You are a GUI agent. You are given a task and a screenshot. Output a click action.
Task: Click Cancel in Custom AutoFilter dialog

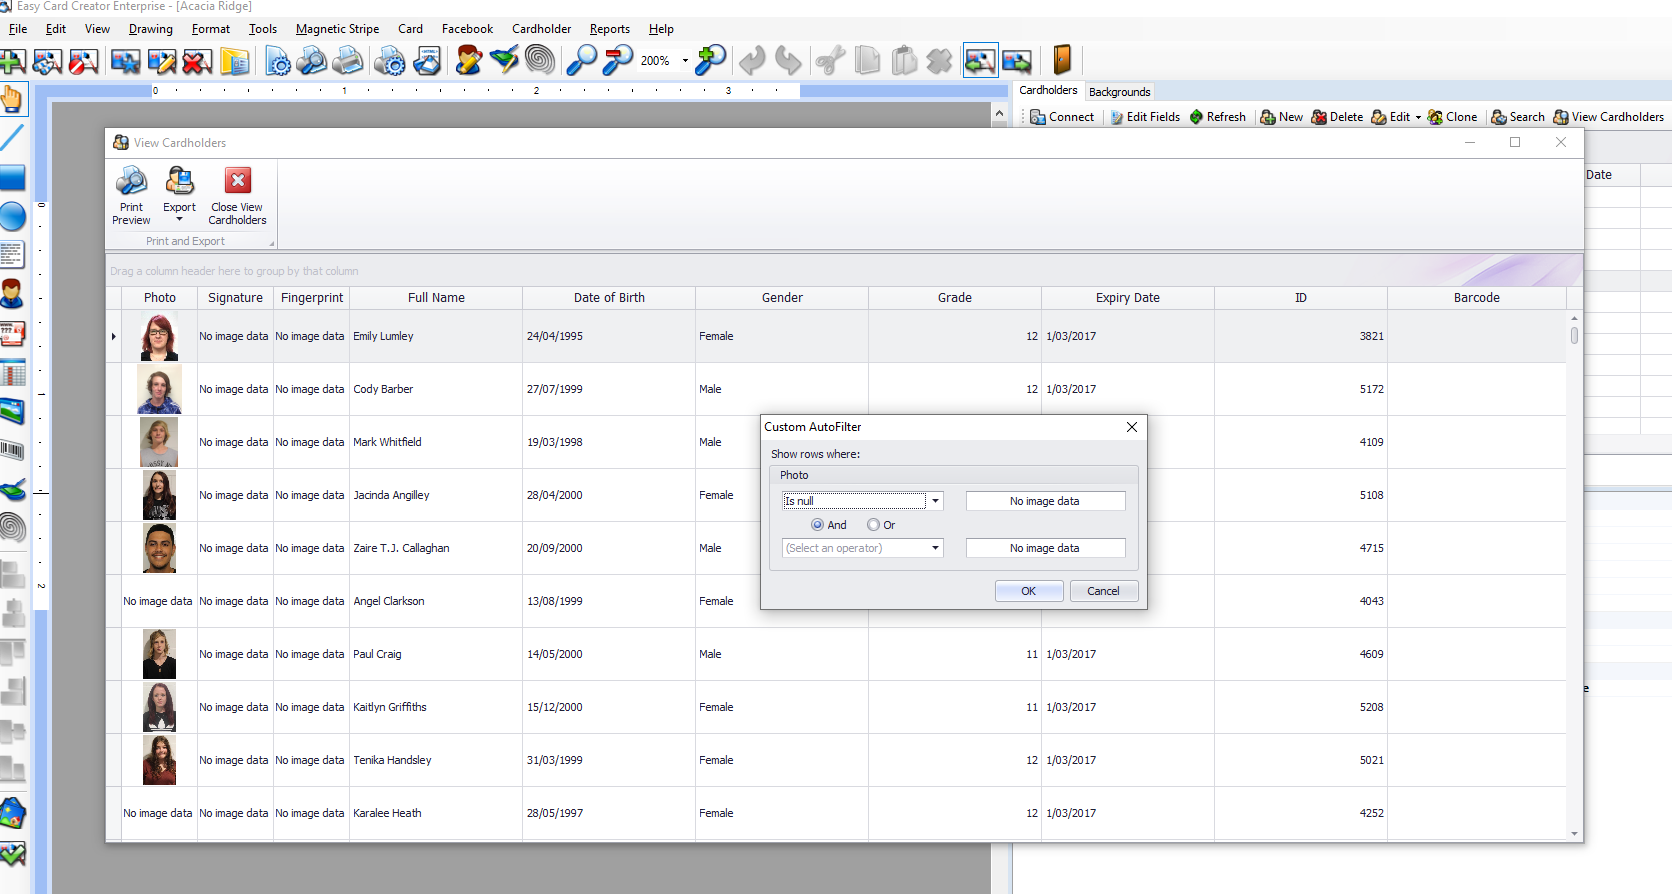(x=1103, y=591)
